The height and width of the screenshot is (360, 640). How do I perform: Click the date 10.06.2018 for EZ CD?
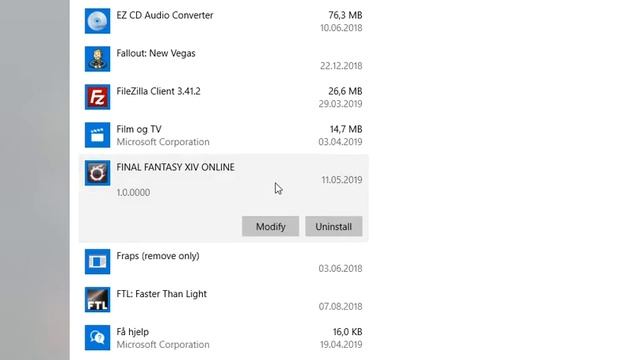click(341, 28)
